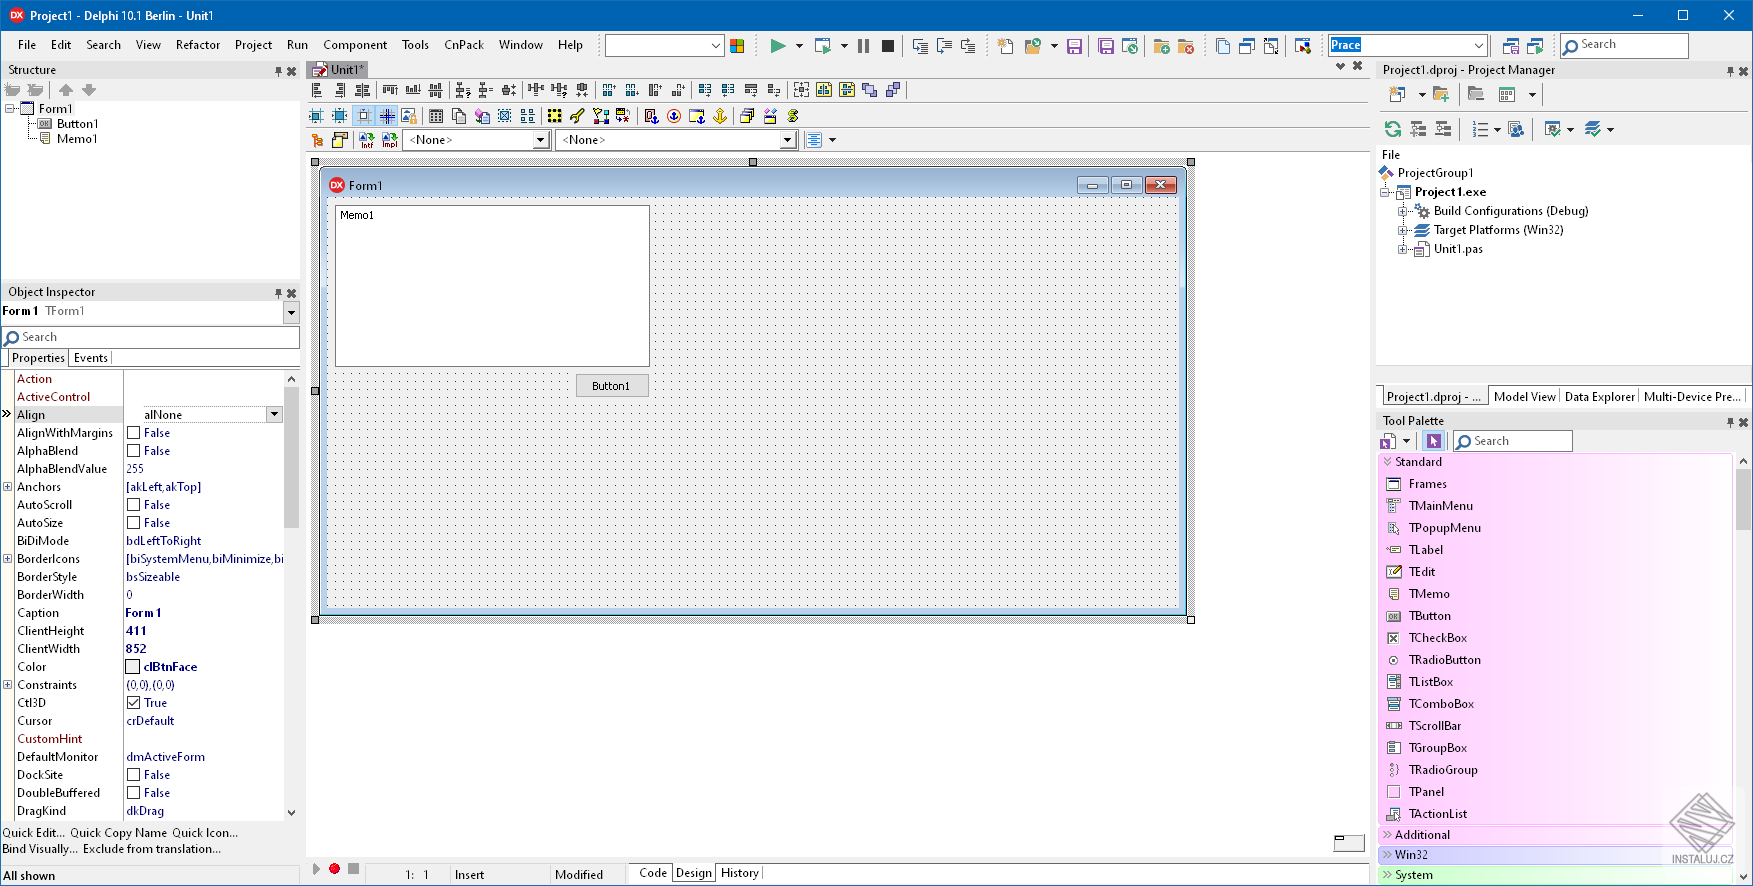1753x886 pixels.
Task: Switch to the Code tab
Action: click(653, 873)
